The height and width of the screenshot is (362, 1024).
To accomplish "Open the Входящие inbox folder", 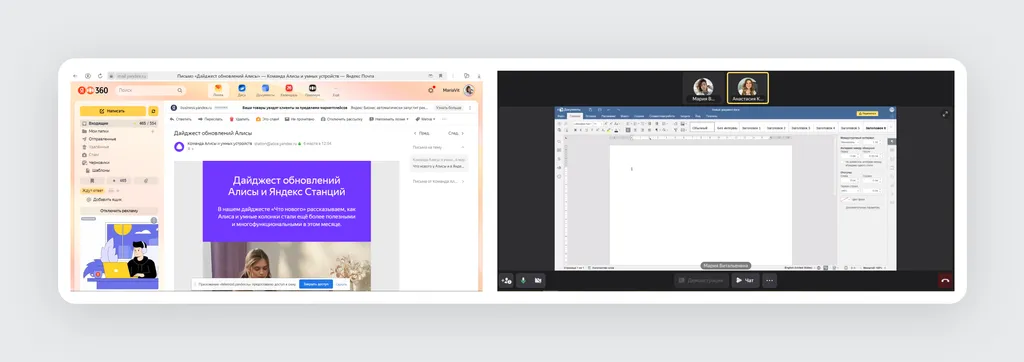I will click(x=119, y=123).
